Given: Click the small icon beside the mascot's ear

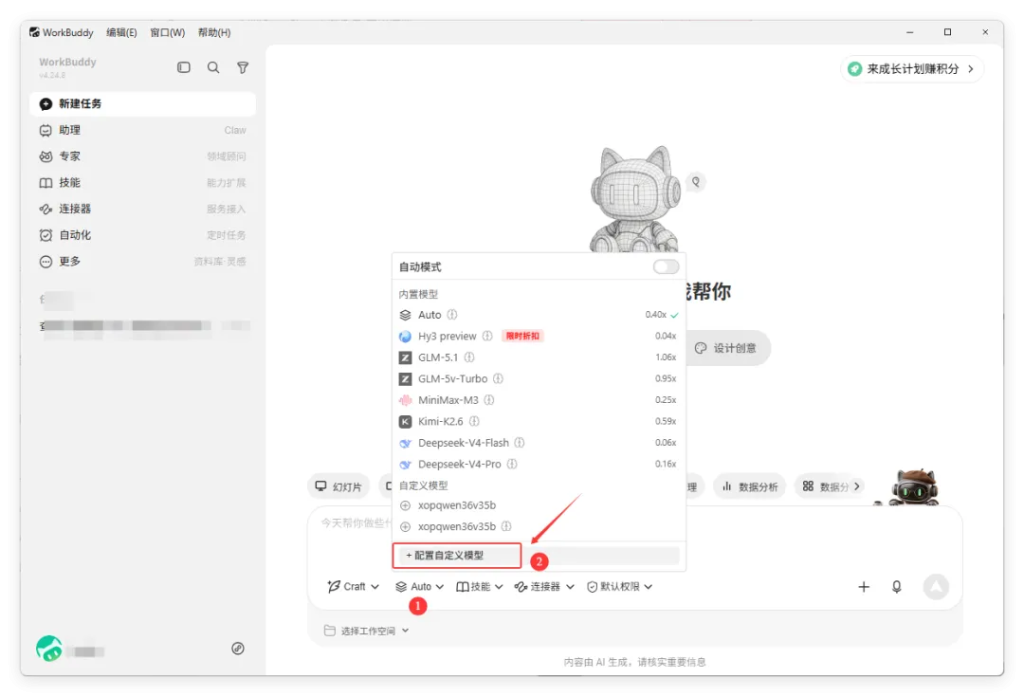Looking at the screenshot, I should pyautogui.click(x=696, y=182).
